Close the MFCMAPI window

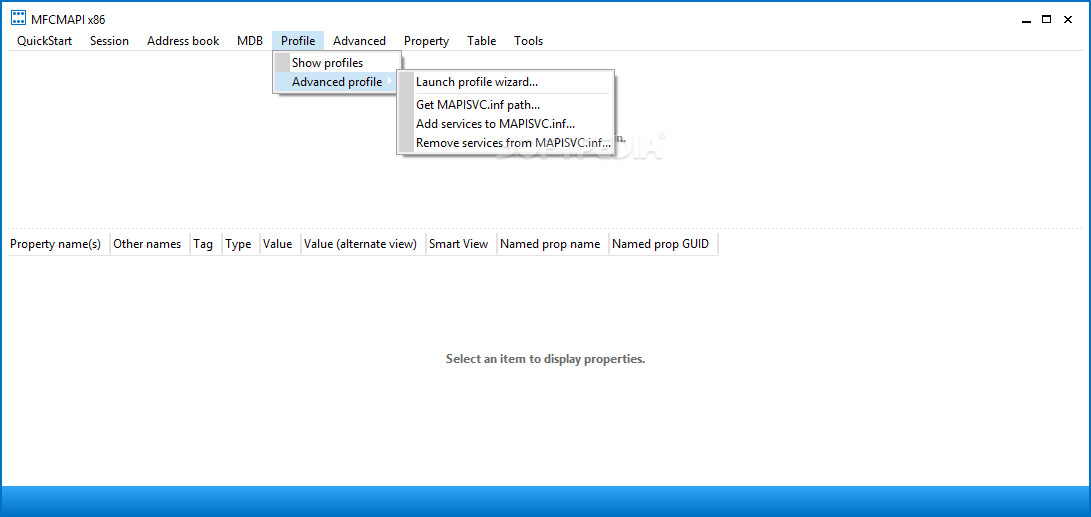pos(1068,19)
